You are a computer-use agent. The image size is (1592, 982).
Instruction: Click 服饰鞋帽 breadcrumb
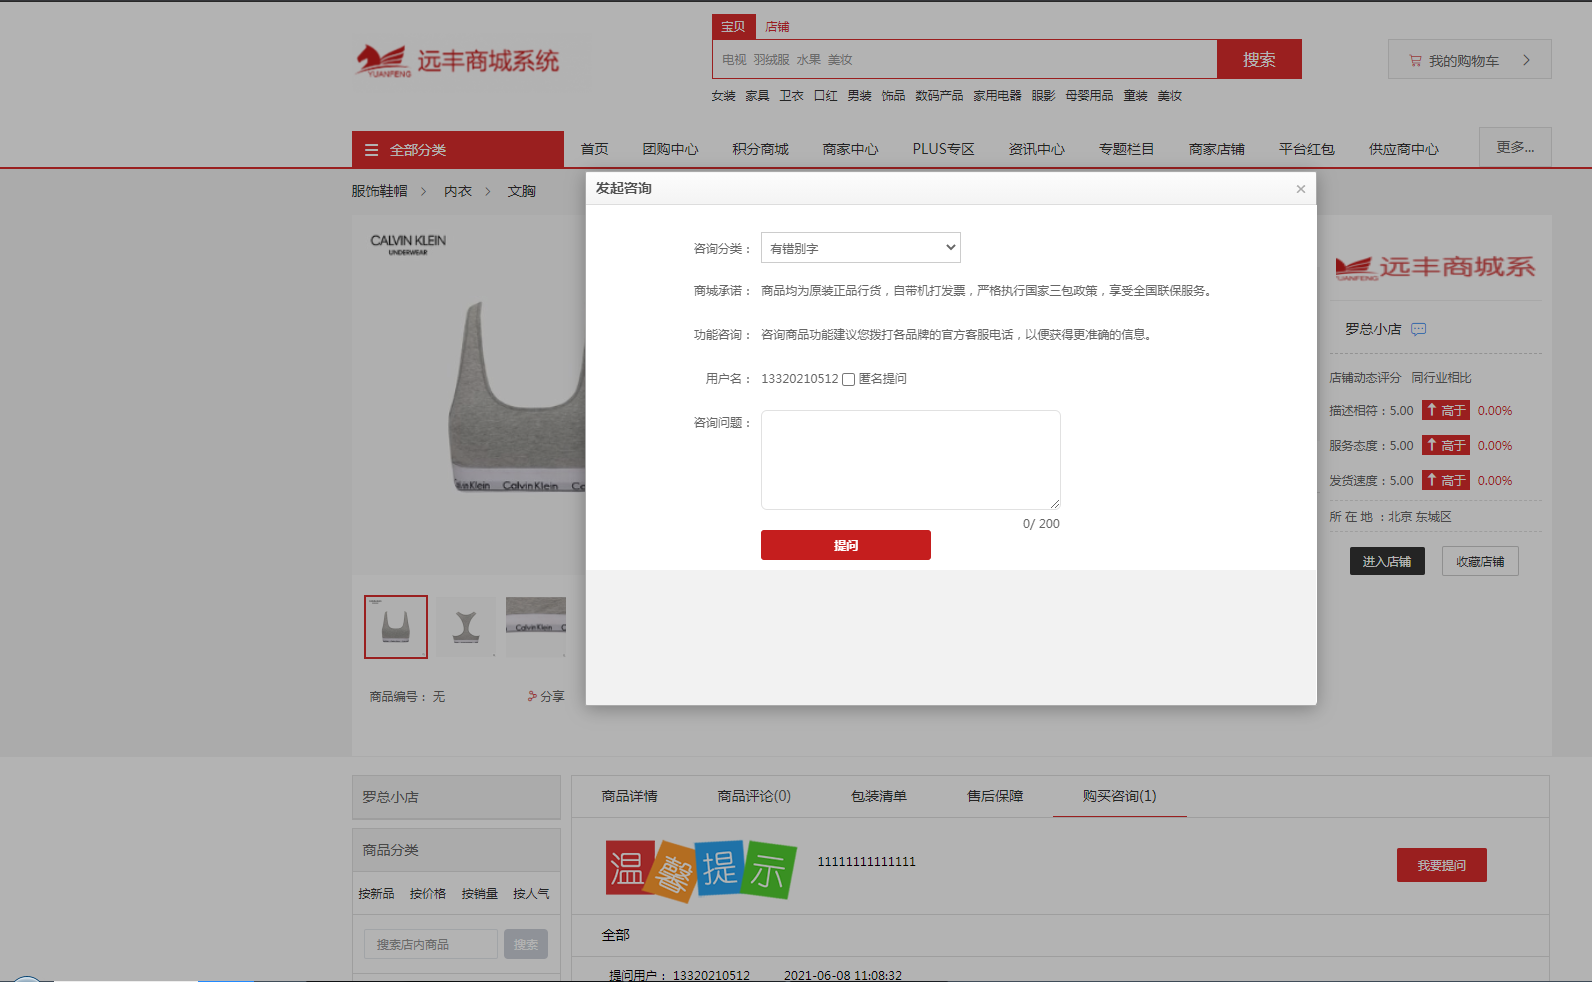pyautogui.click(x=379, y=191)
